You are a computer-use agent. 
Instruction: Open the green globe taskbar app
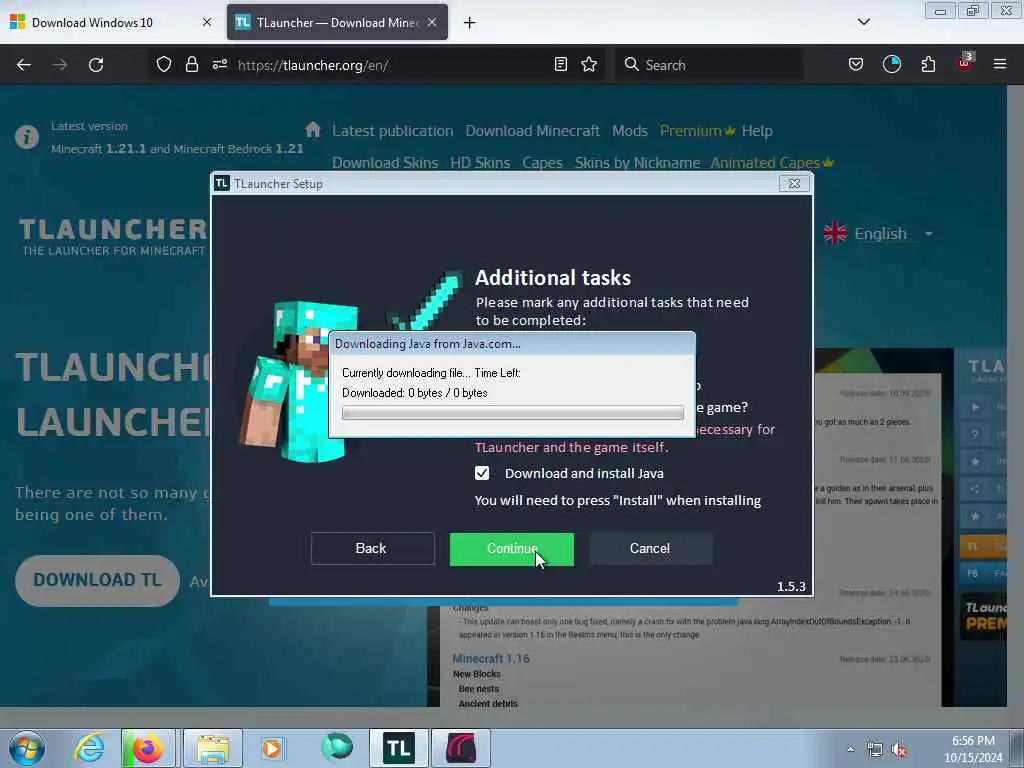tap(337, 747)
